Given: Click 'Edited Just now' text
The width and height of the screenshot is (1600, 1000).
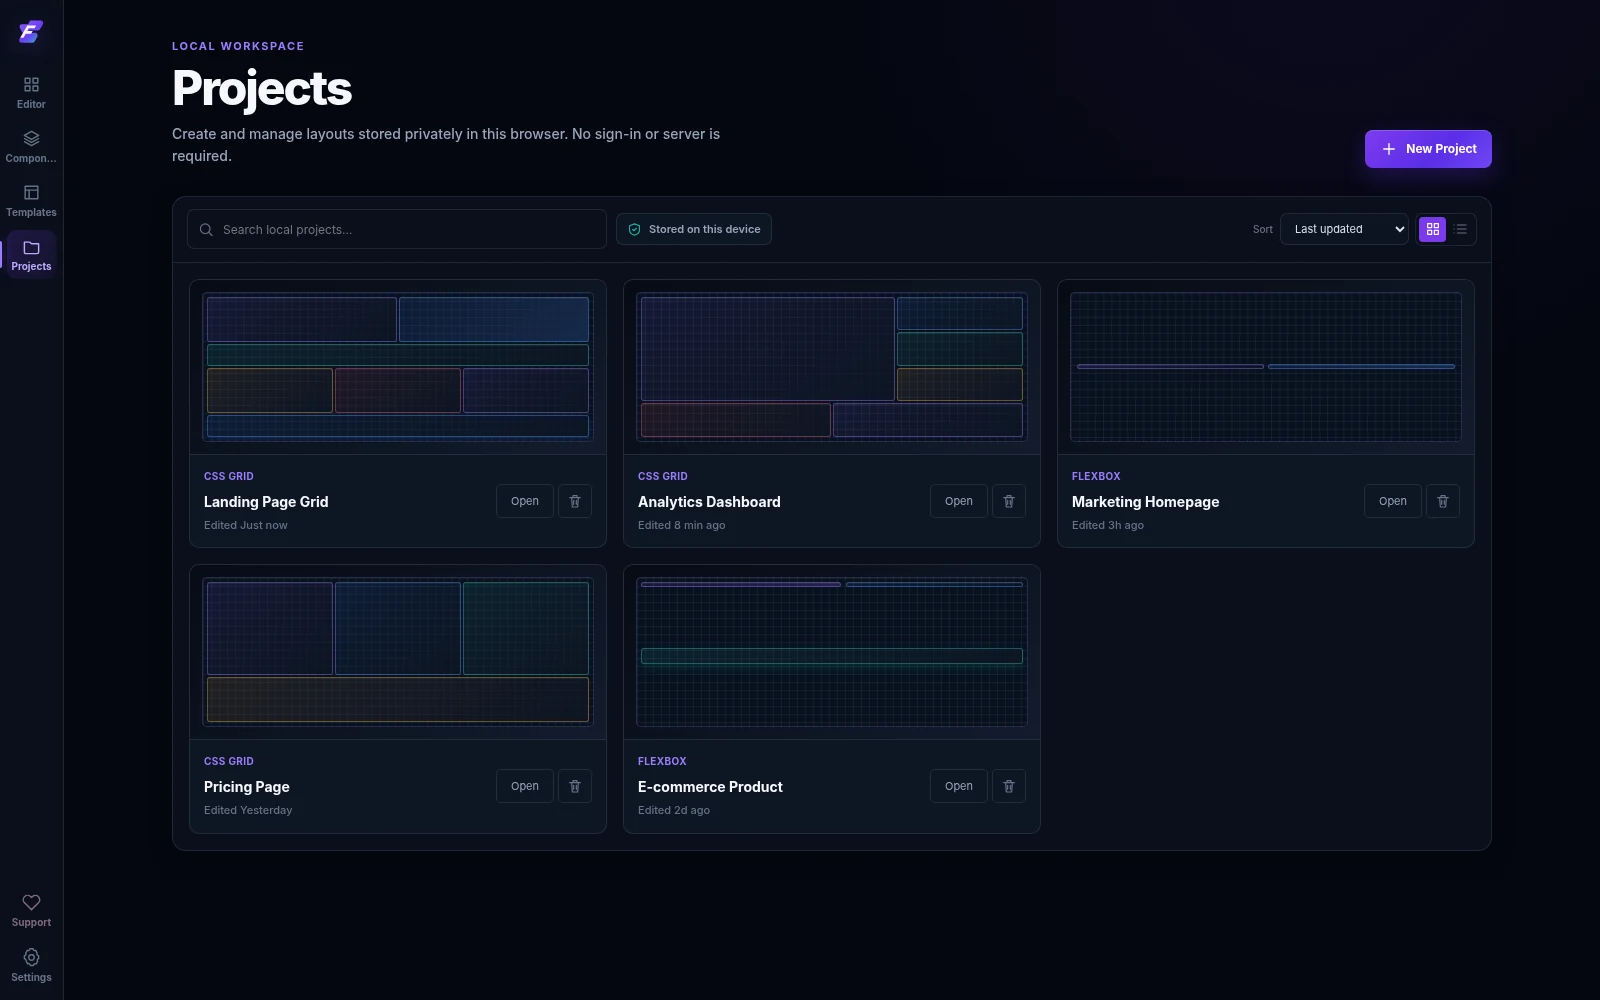Looking at the screenshot, I should pyautogui.click(x=246, y=525).
